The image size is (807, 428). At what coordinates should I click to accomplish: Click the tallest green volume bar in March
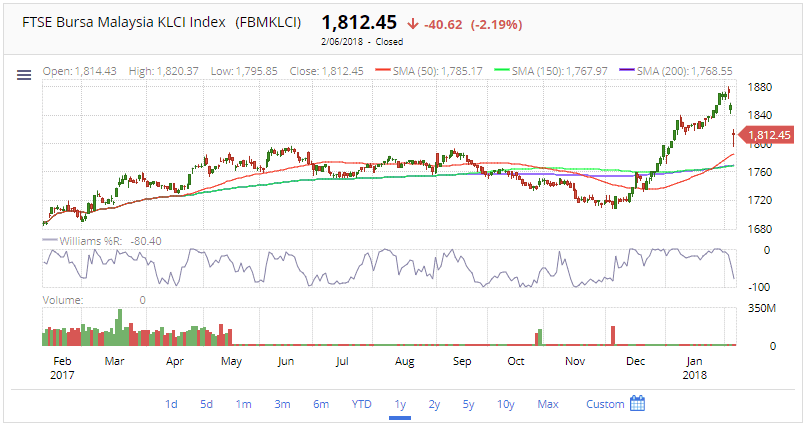click(120, 327)
